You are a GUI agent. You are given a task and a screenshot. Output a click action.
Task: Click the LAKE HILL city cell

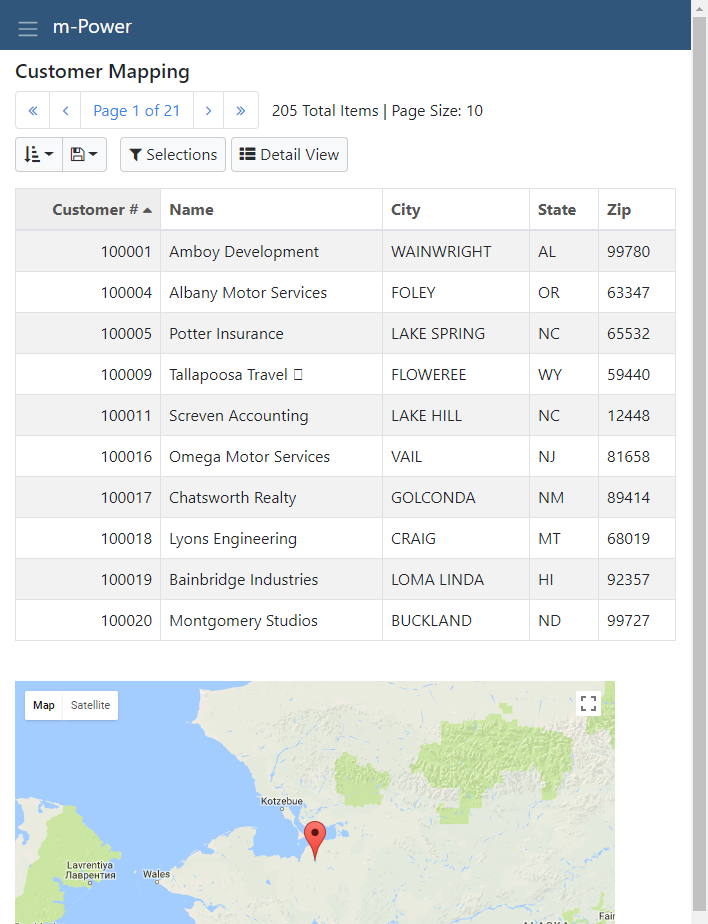click(456, 415)
